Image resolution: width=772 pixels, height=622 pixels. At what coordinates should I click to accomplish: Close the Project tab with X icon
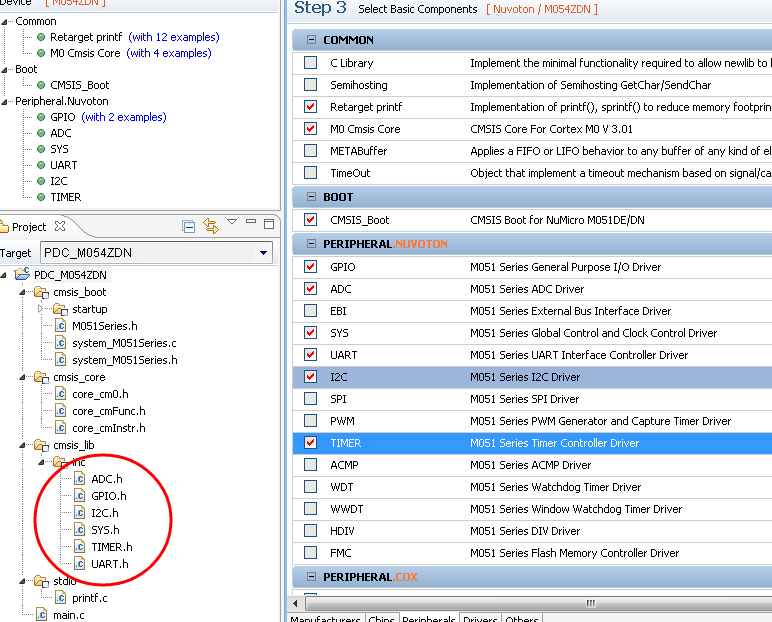tap(60, 226)
